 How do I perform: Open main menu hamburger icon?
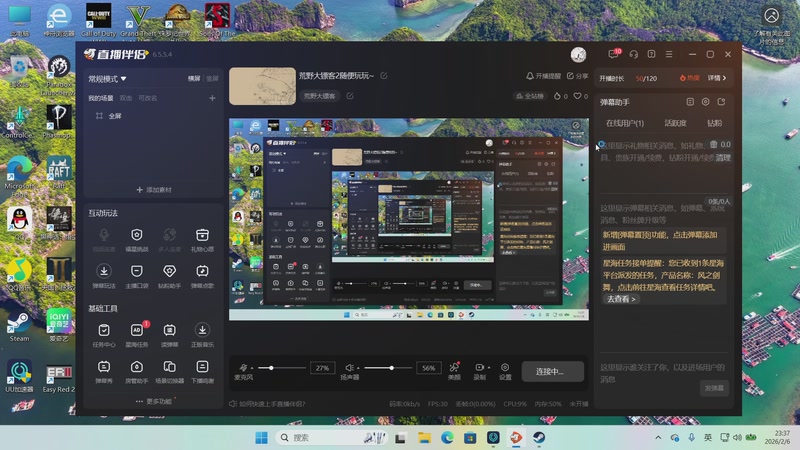tap(669, 54)
